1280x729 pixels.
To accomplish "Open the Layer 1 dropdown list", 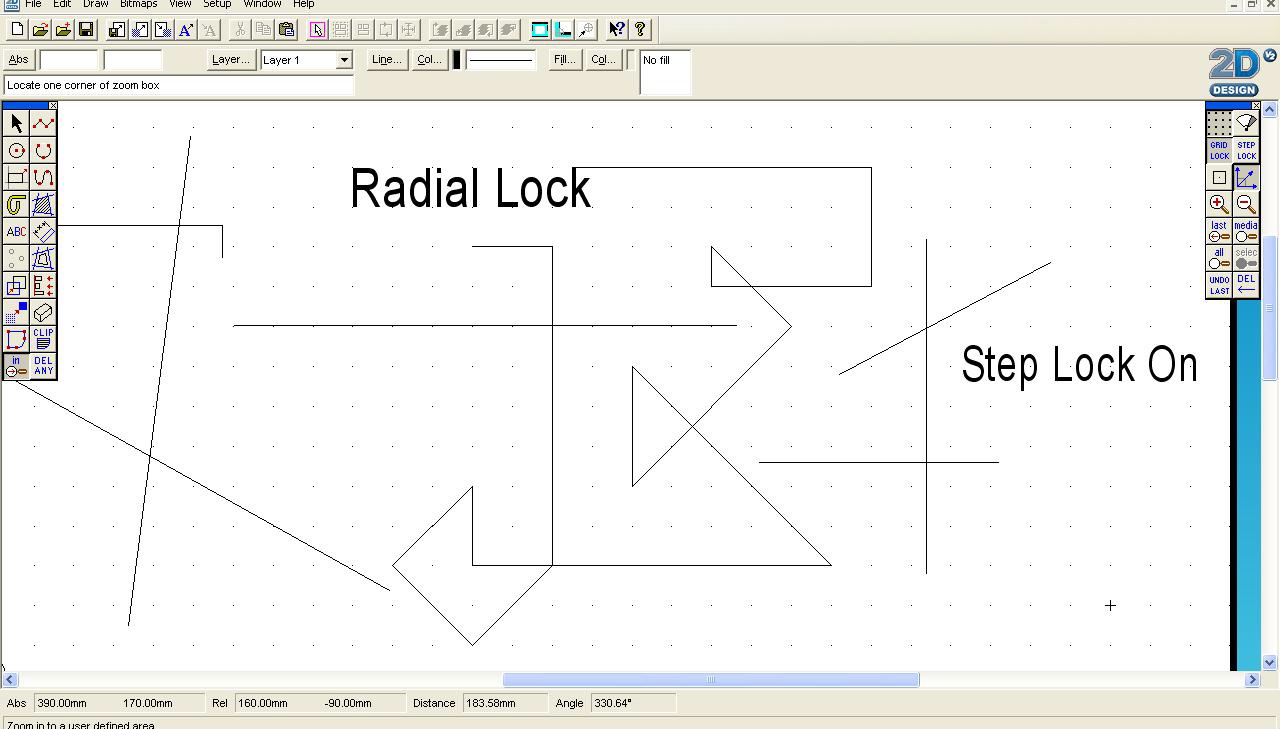I will [344, 60].
